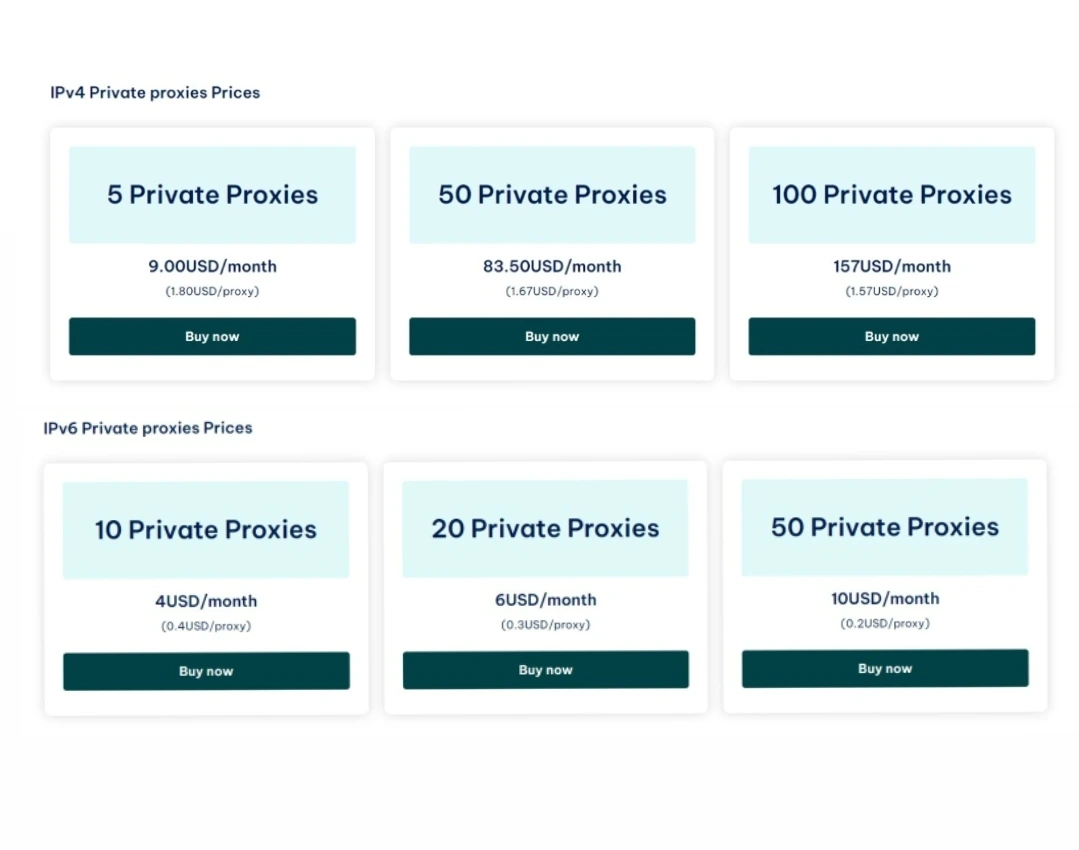This screenshot has height=850, width=1079.
Task: Select the 100 Private Proxies banner
Action: pyautogui.click(x=892, y=195)
